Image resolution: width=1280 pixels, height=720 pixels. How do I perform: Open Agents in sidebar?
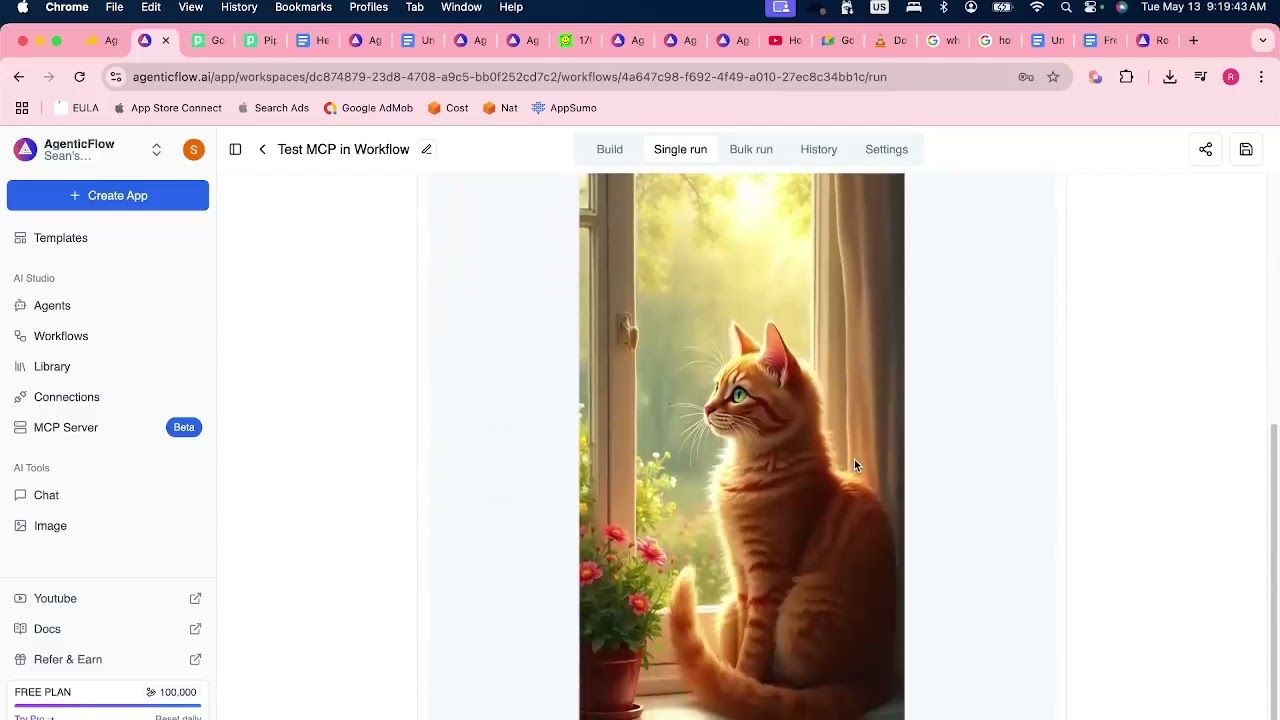(x=108, y=306)
